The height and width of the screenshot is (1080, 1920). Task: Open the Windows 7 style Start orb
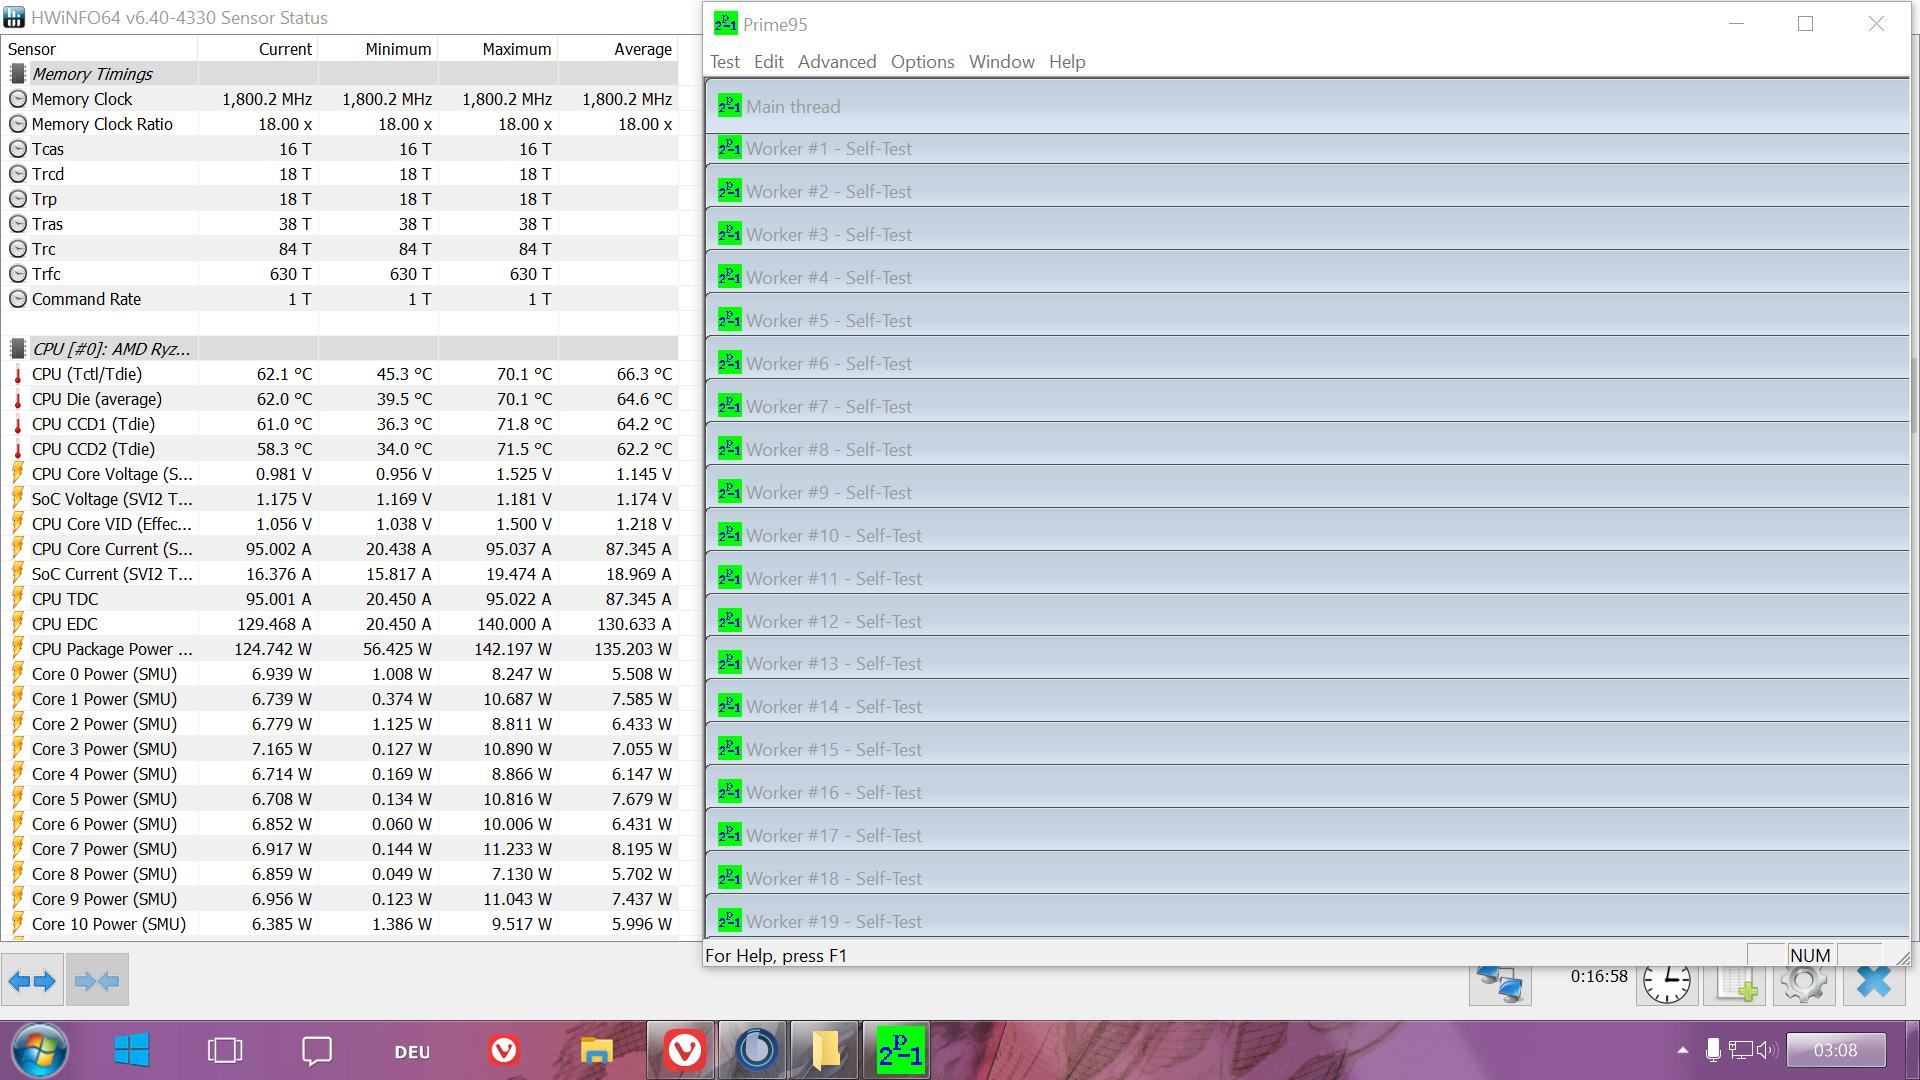[x=40, y=1051]
